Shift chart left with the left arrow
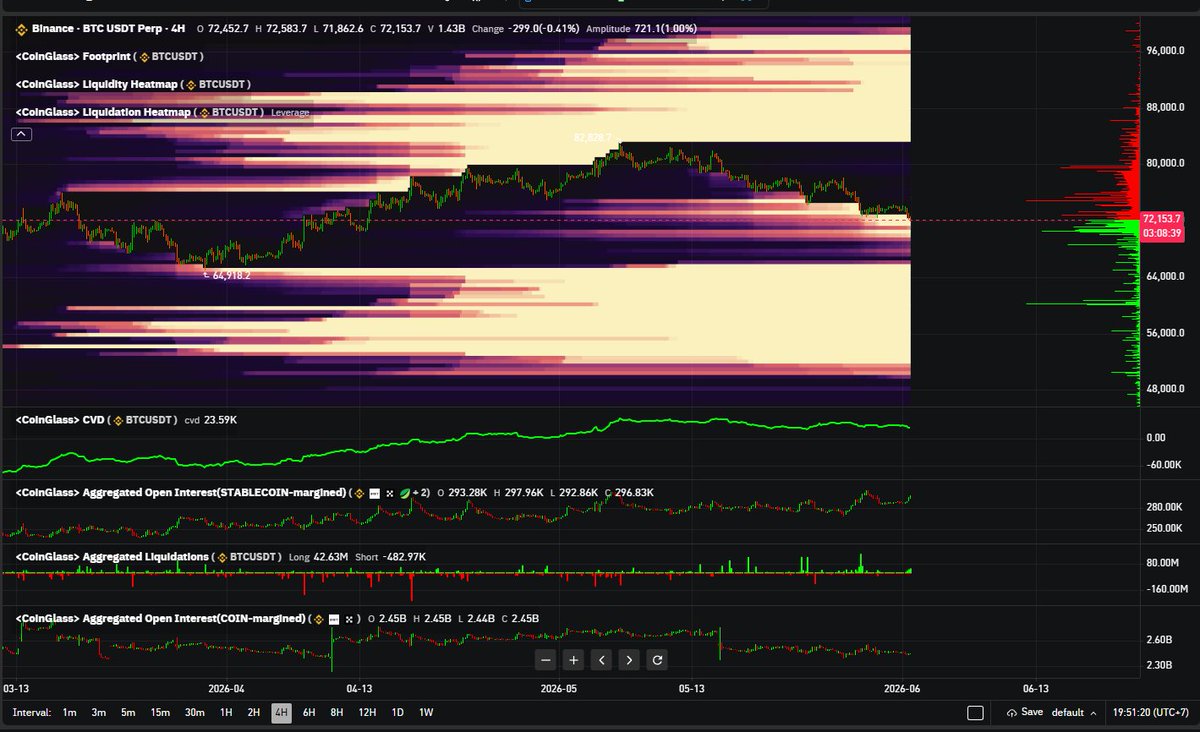This screenshot has width=1200, height=732. click(601, 659)
